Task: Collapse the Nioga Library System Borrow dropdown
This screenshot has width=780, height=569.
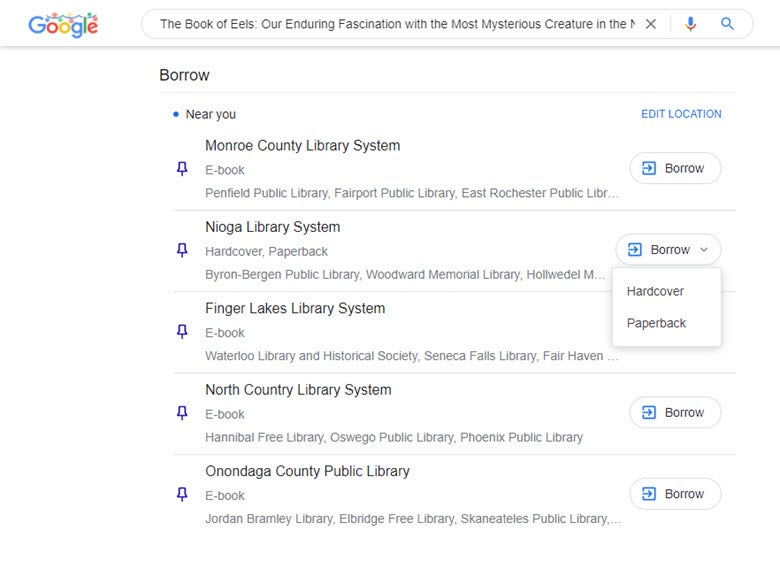Action: (668, 250)
